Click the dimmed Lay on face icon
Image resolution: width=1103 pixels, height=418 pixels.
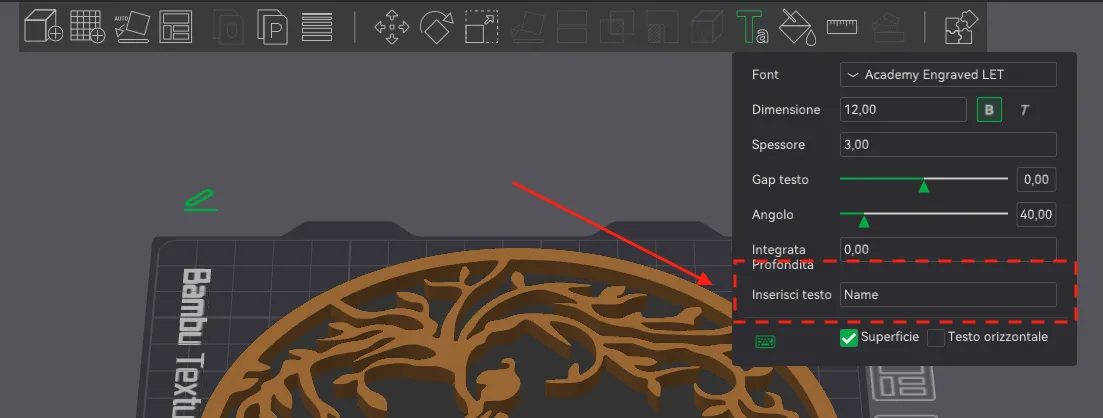tap(527, 27)
